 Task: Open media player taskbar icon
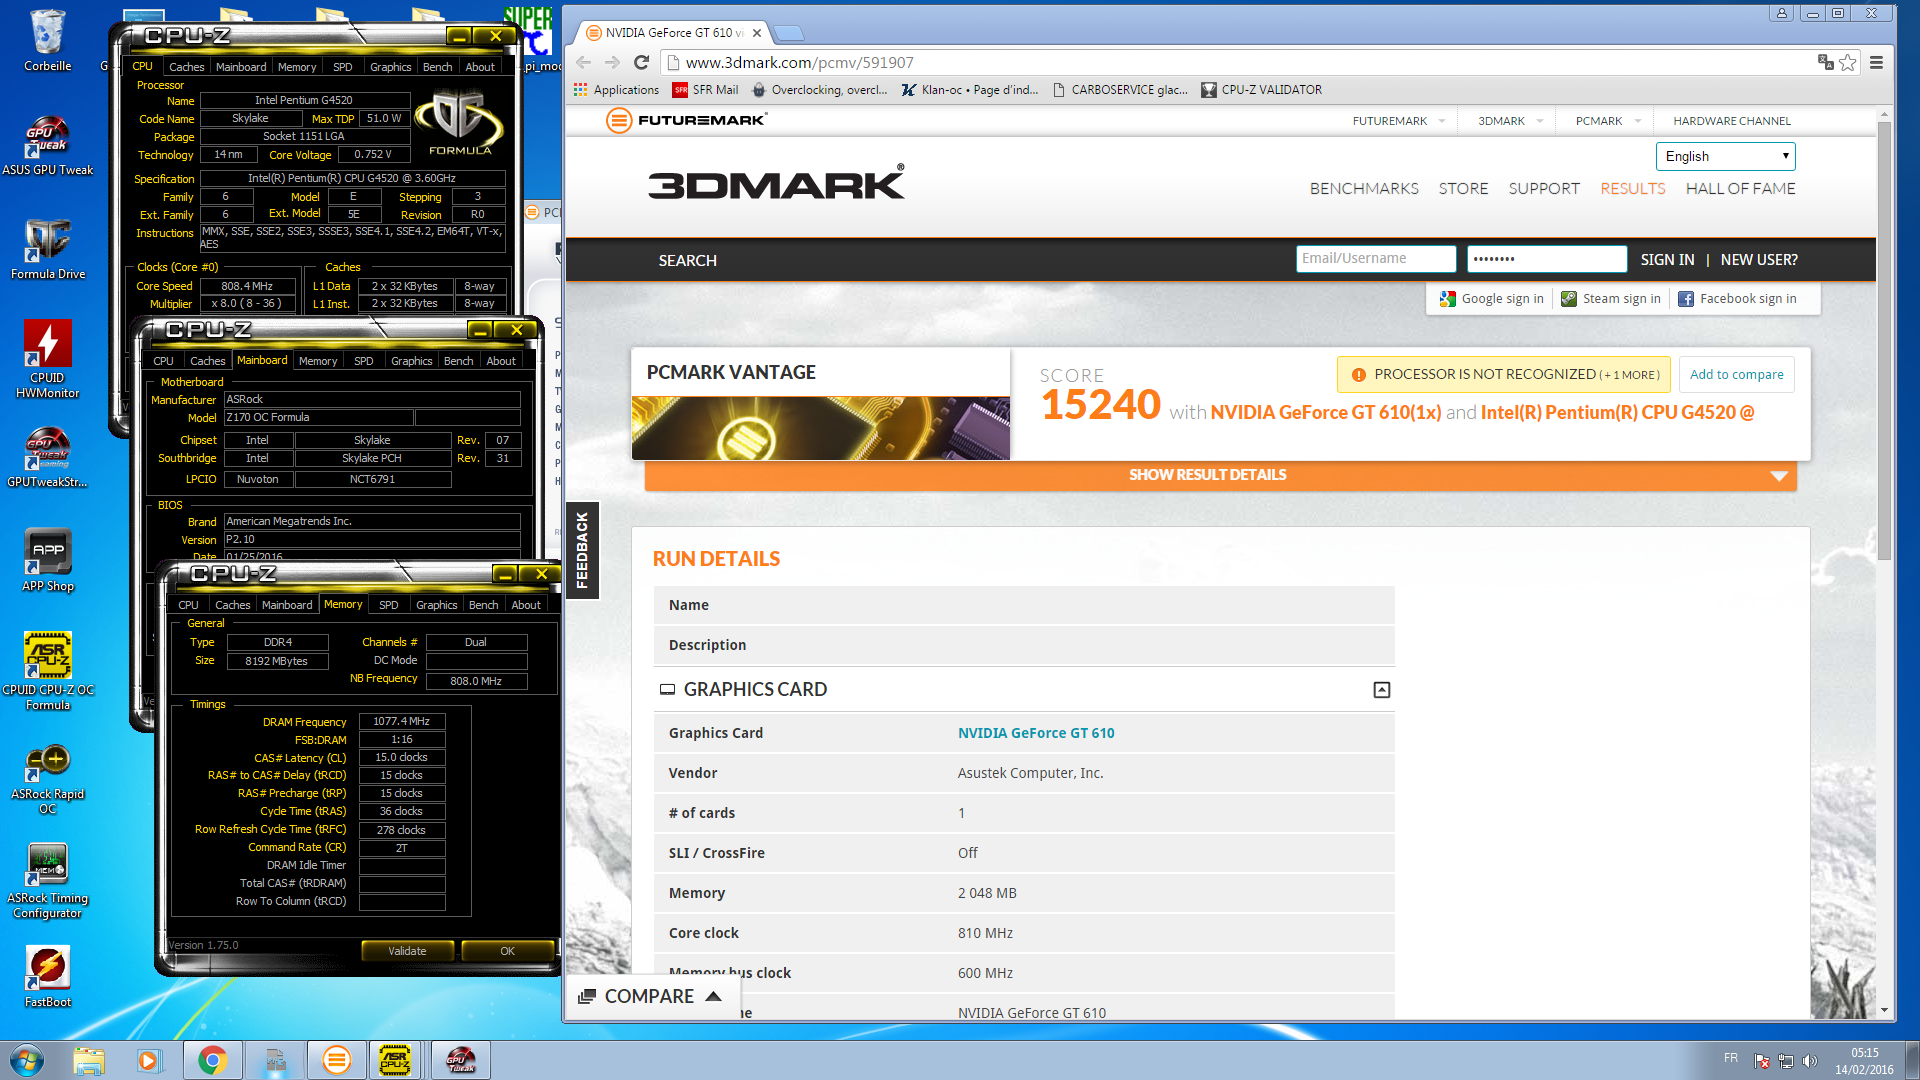(148, 1060)
